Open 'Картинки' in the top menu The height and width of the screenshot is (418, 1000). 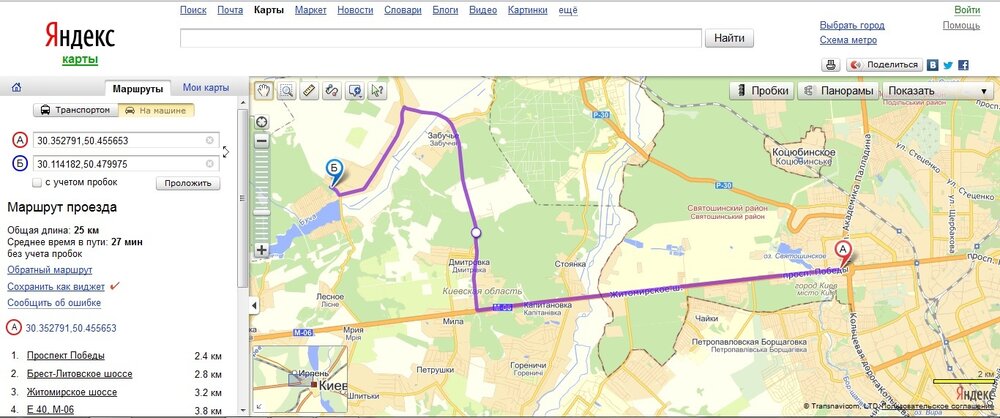pyautogui.click(x=527, y=10)
